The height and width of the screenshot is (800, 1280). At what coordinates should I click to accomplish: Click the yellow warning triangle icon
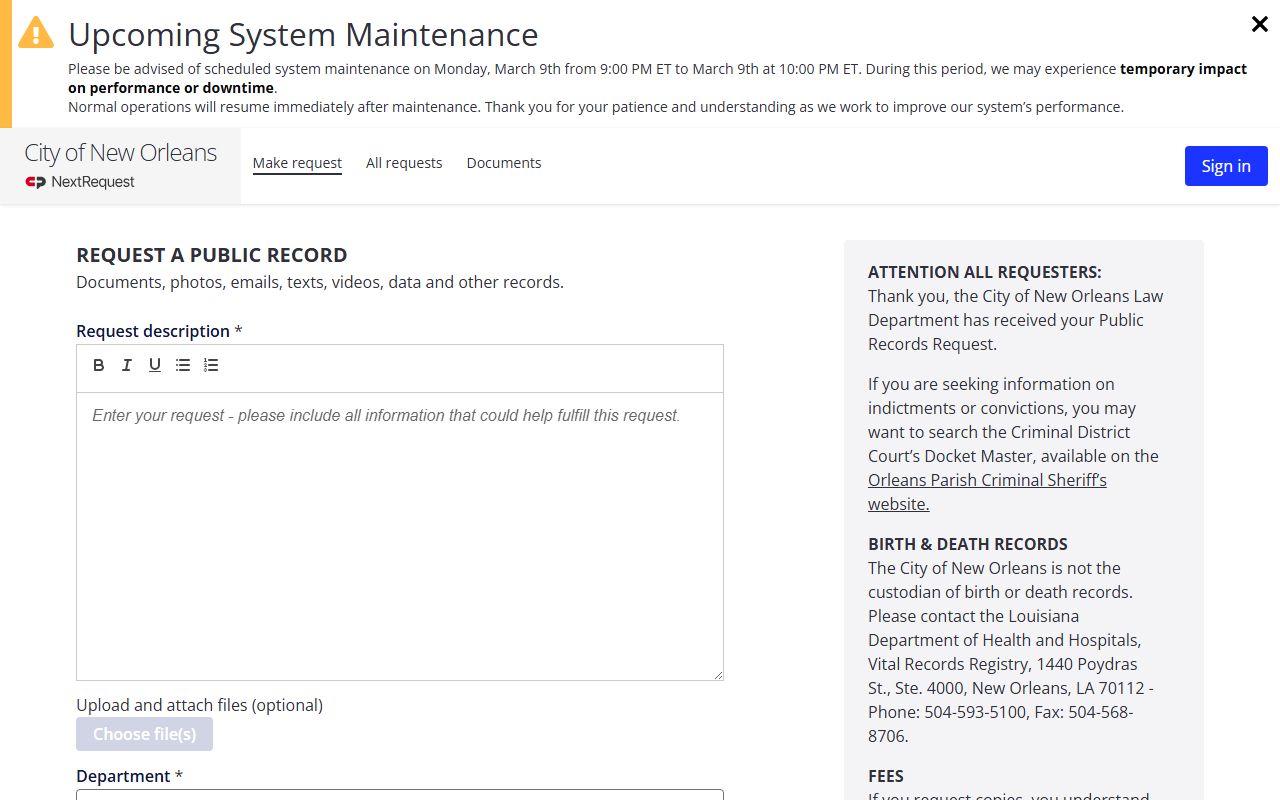[36, 33]
